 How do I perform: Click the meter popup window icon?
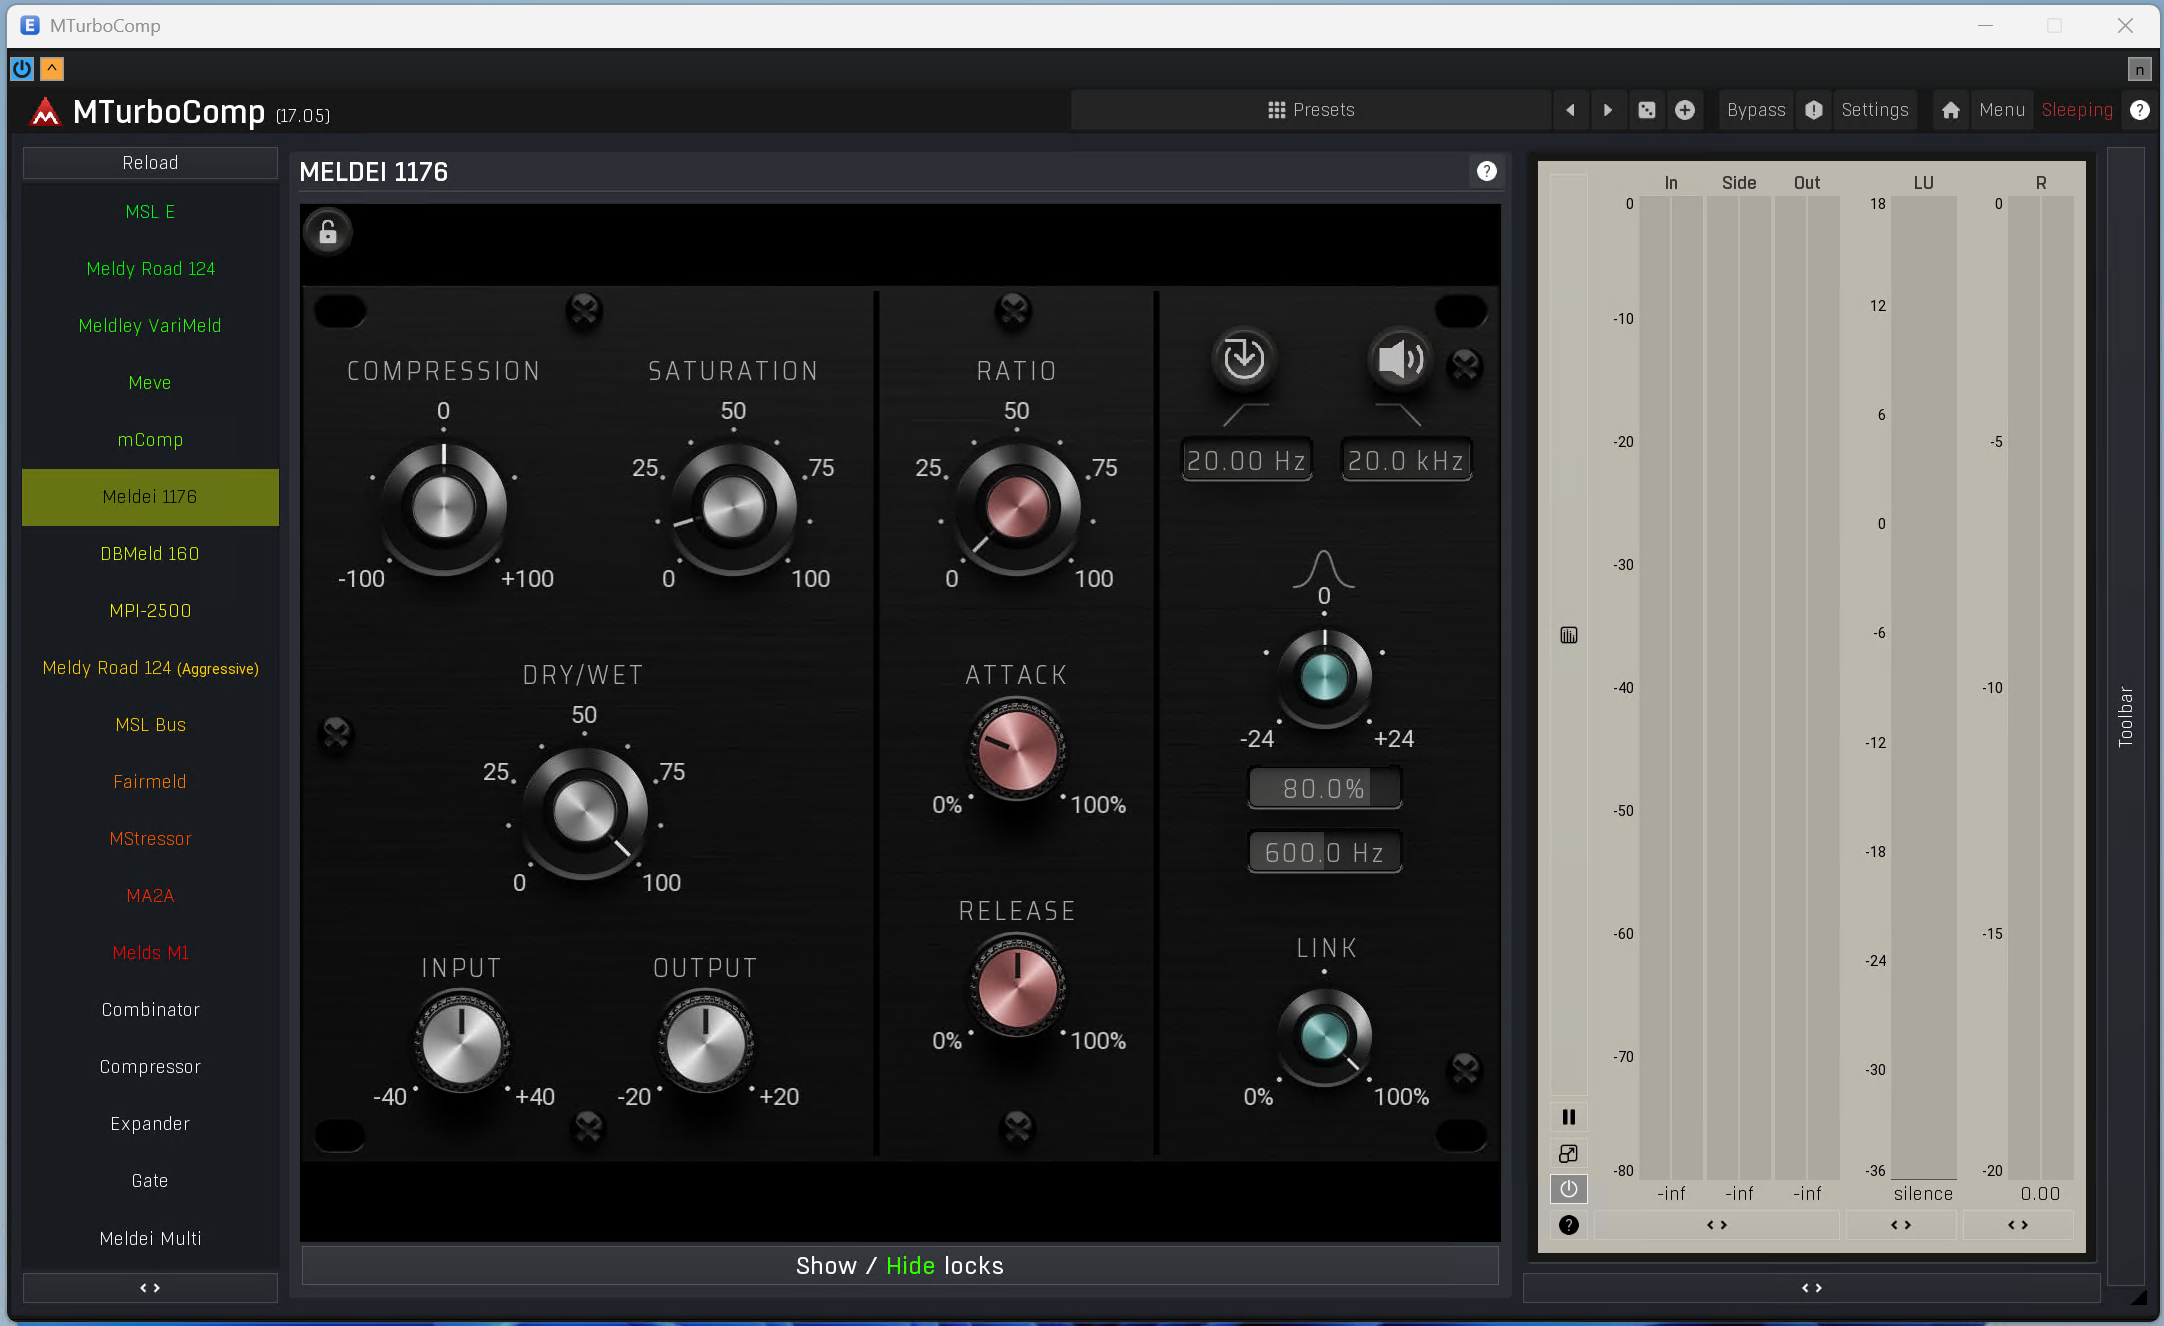click(x=1569, y=1153)
